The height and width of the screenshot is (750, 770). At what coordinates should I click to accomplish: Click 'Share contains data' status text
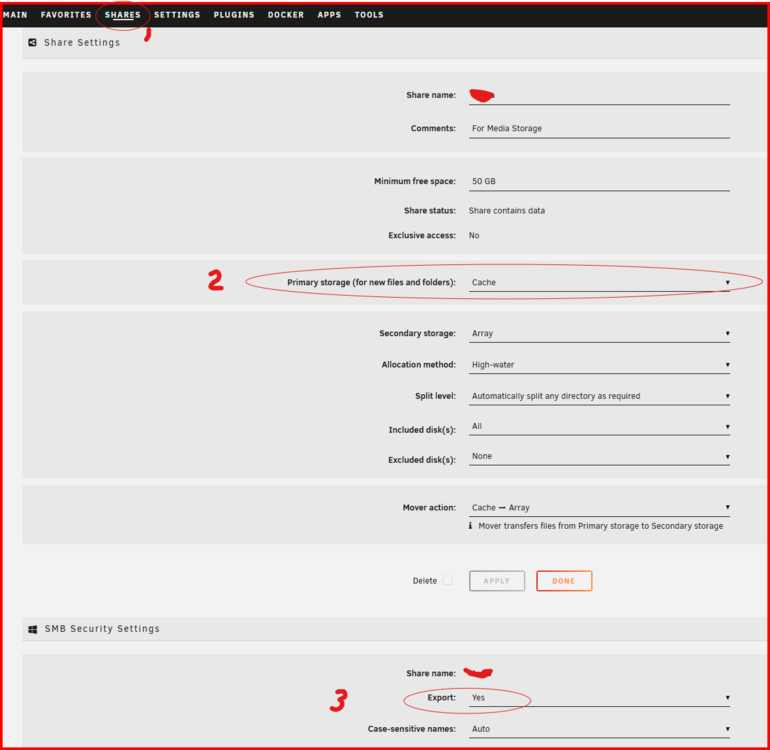(x=506, y=211)
